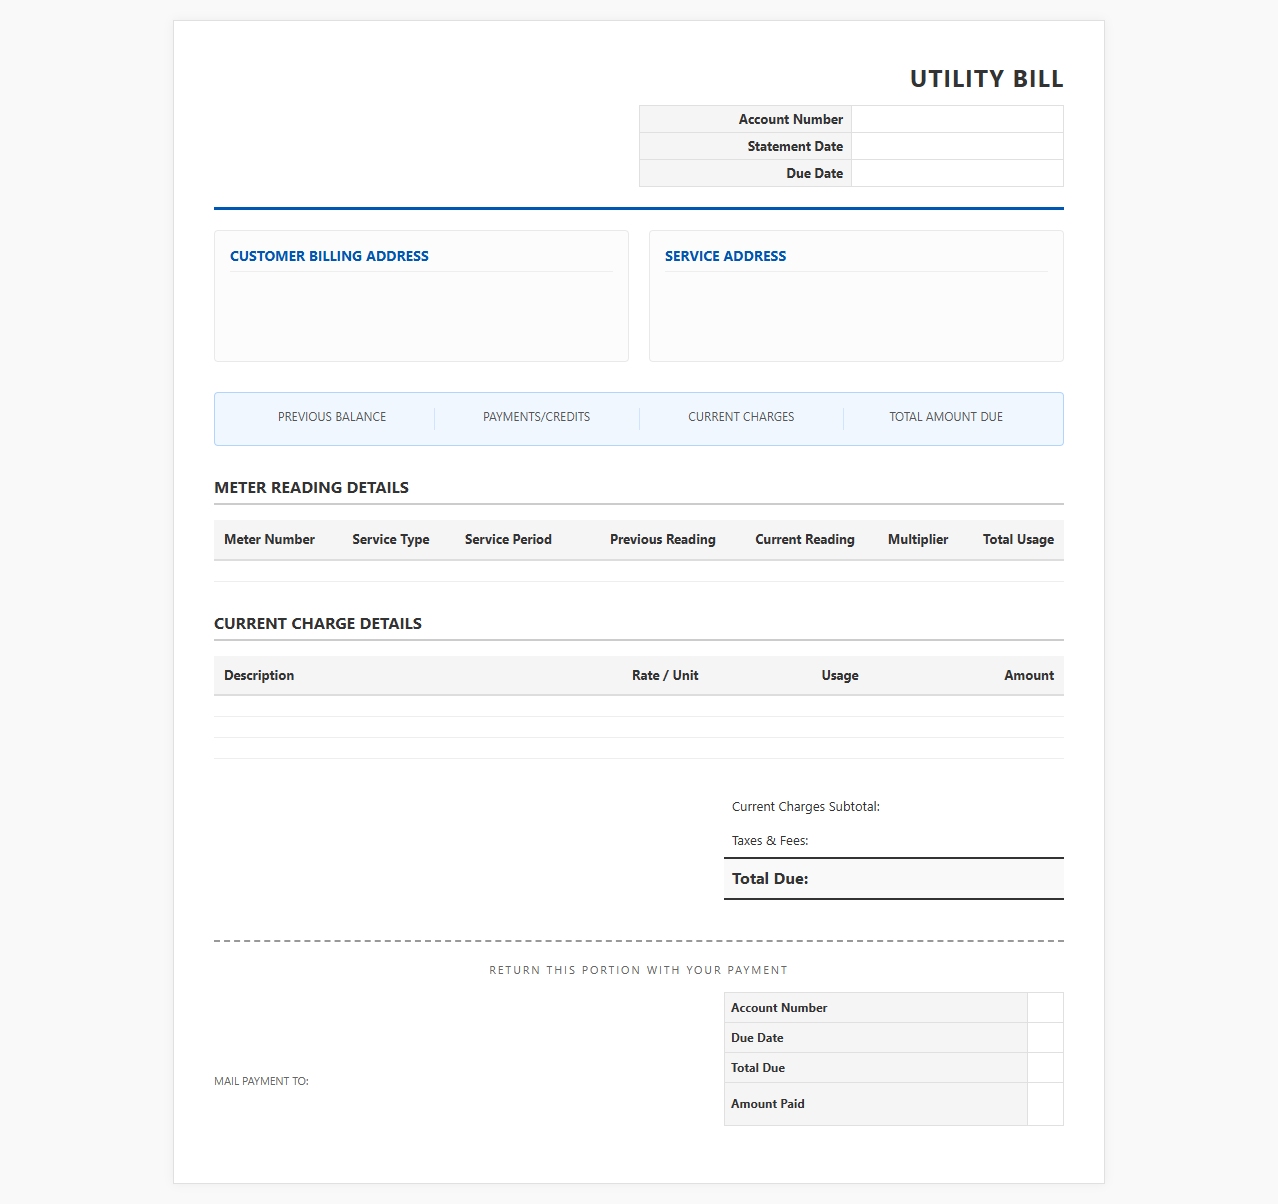
Task: Click the RETURN THIS PORTION WITH YOUR PAYMENT text
Action: (x=638, y=970)
